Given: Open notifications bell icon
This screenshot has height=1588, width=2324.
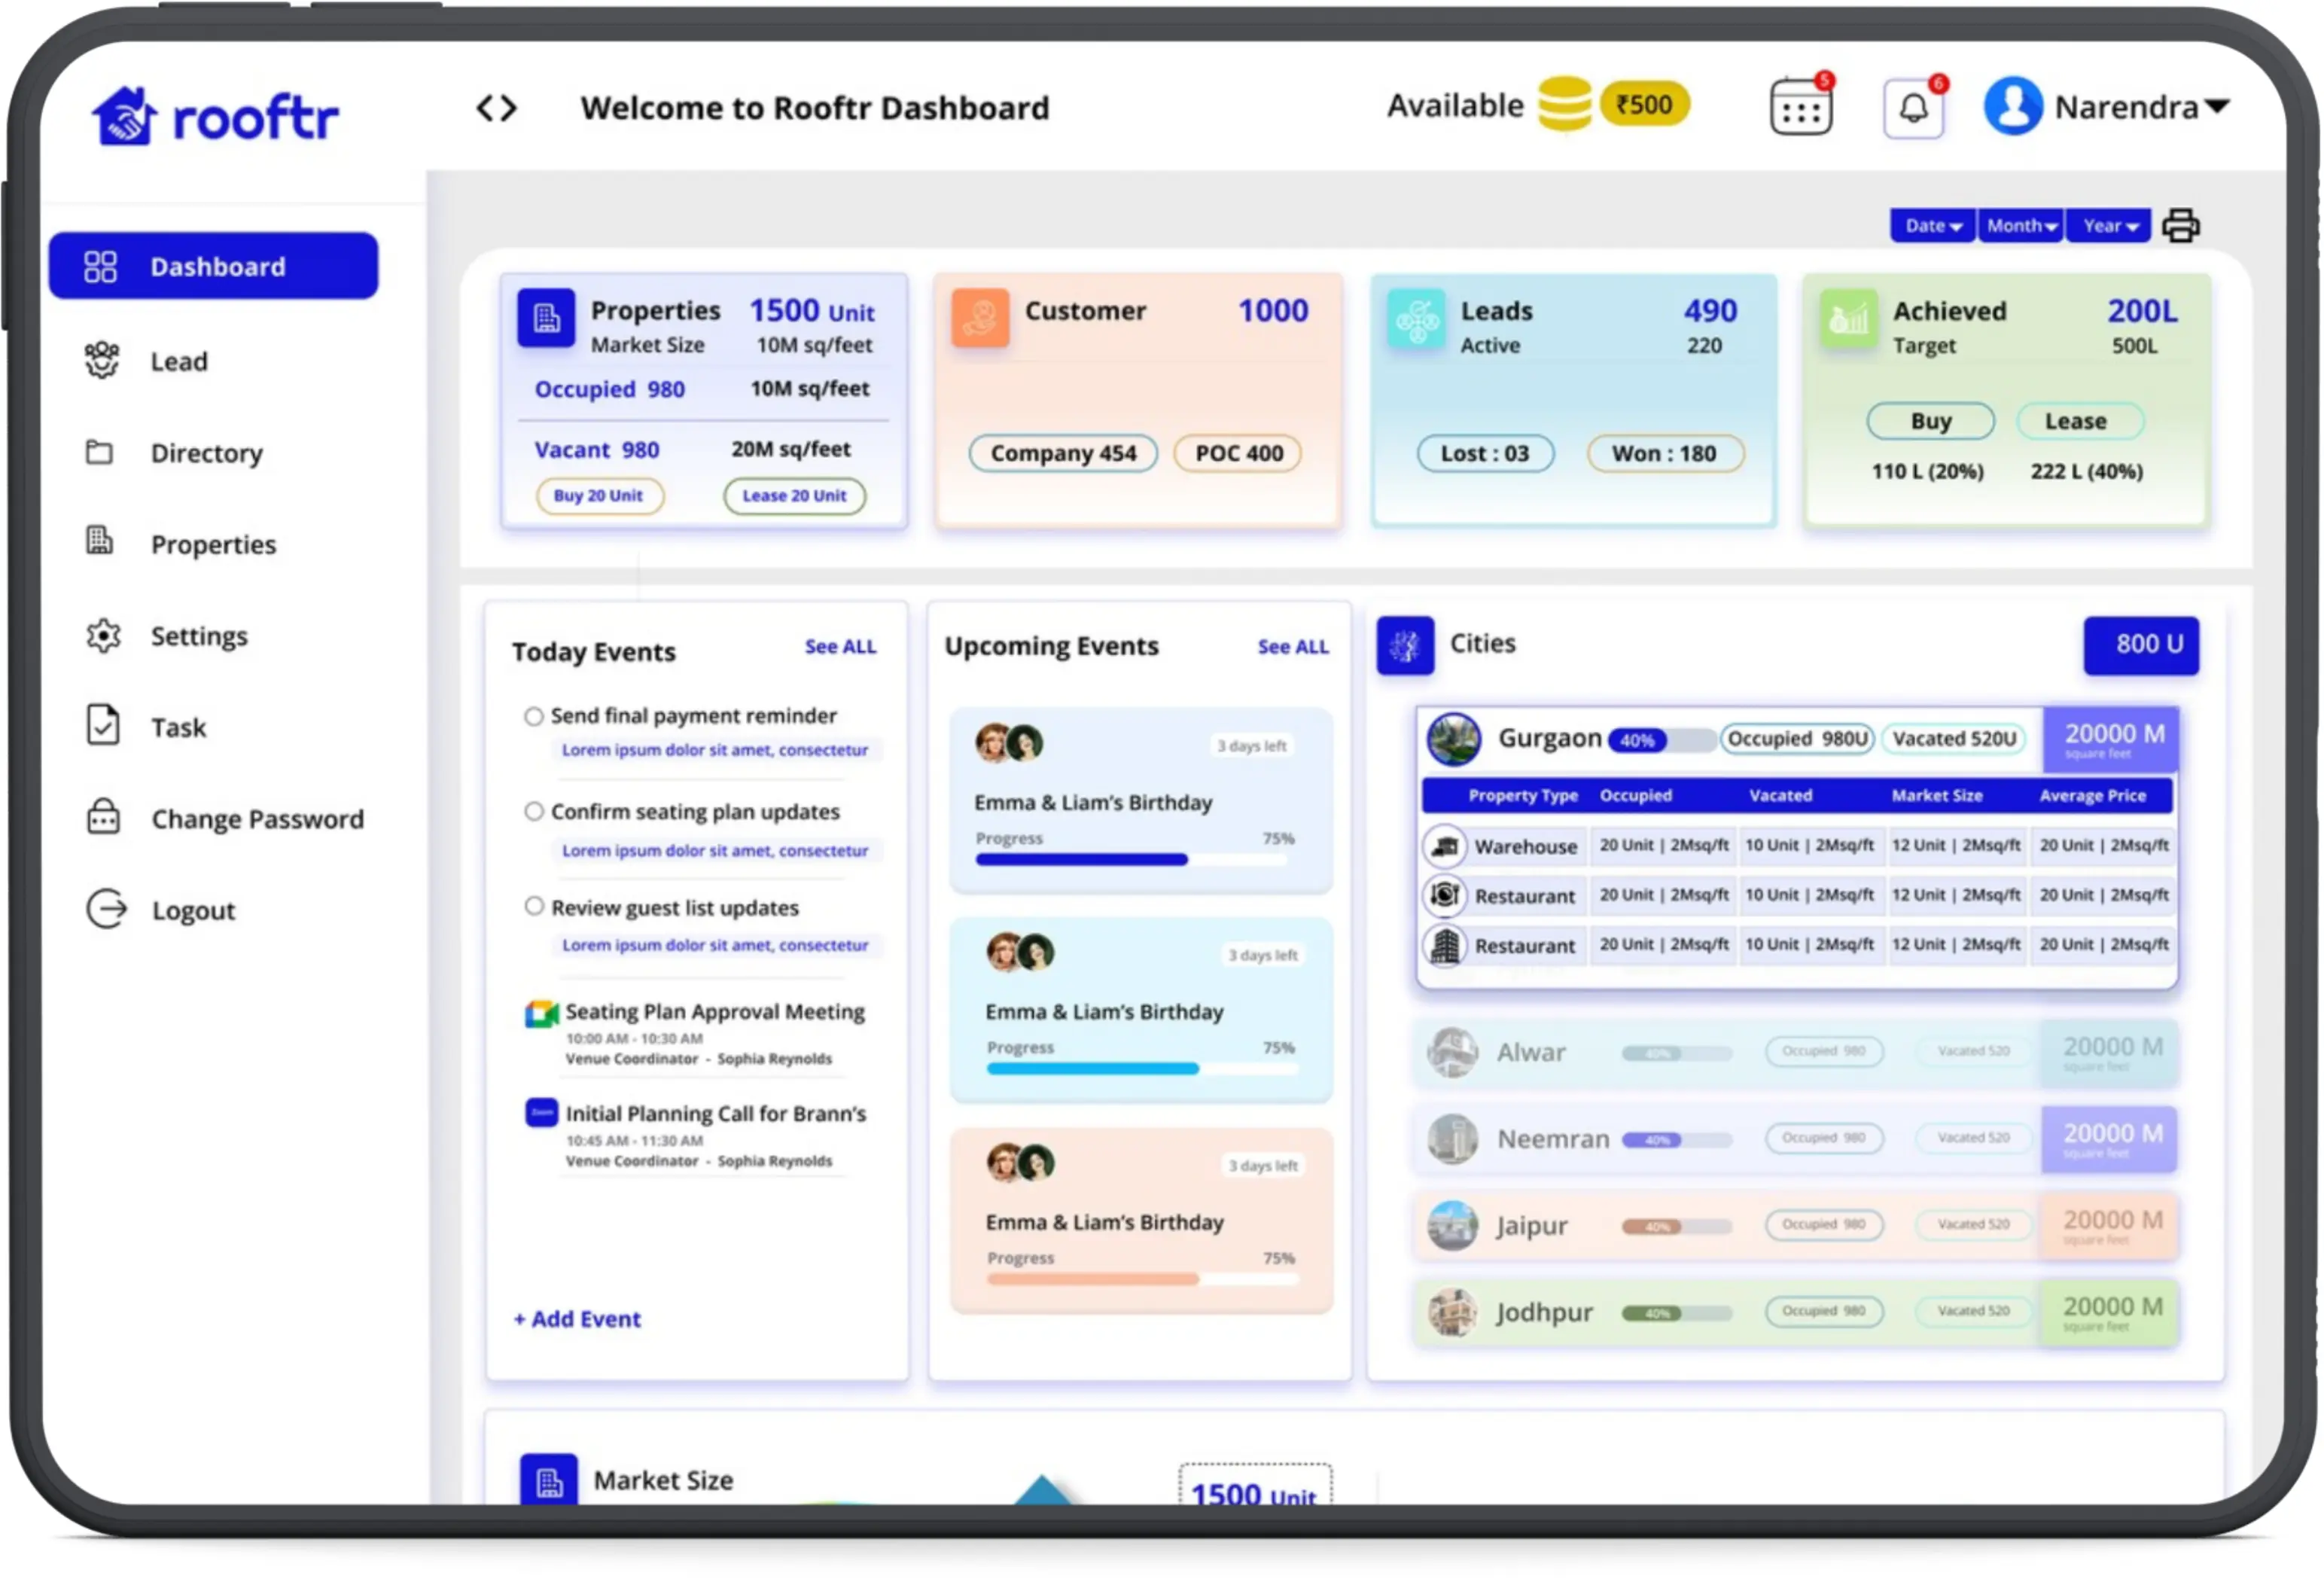Looking at the screenshot, I should tap(1912, 108).
